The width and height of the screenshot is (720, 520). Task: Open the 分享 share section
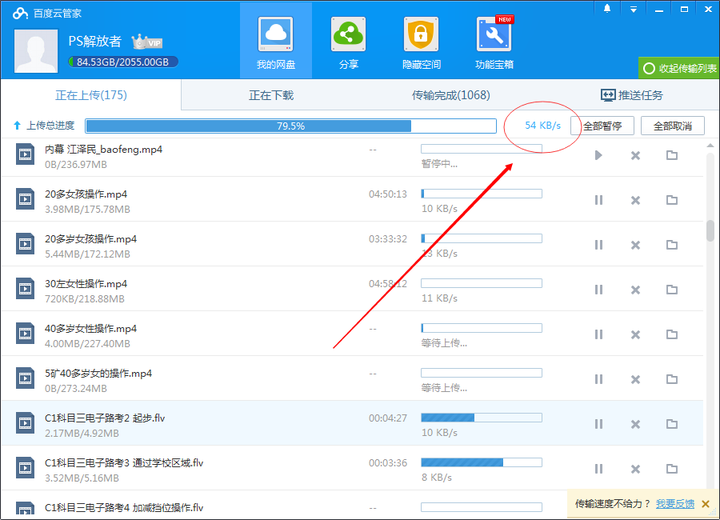click(x=348, y=42)
